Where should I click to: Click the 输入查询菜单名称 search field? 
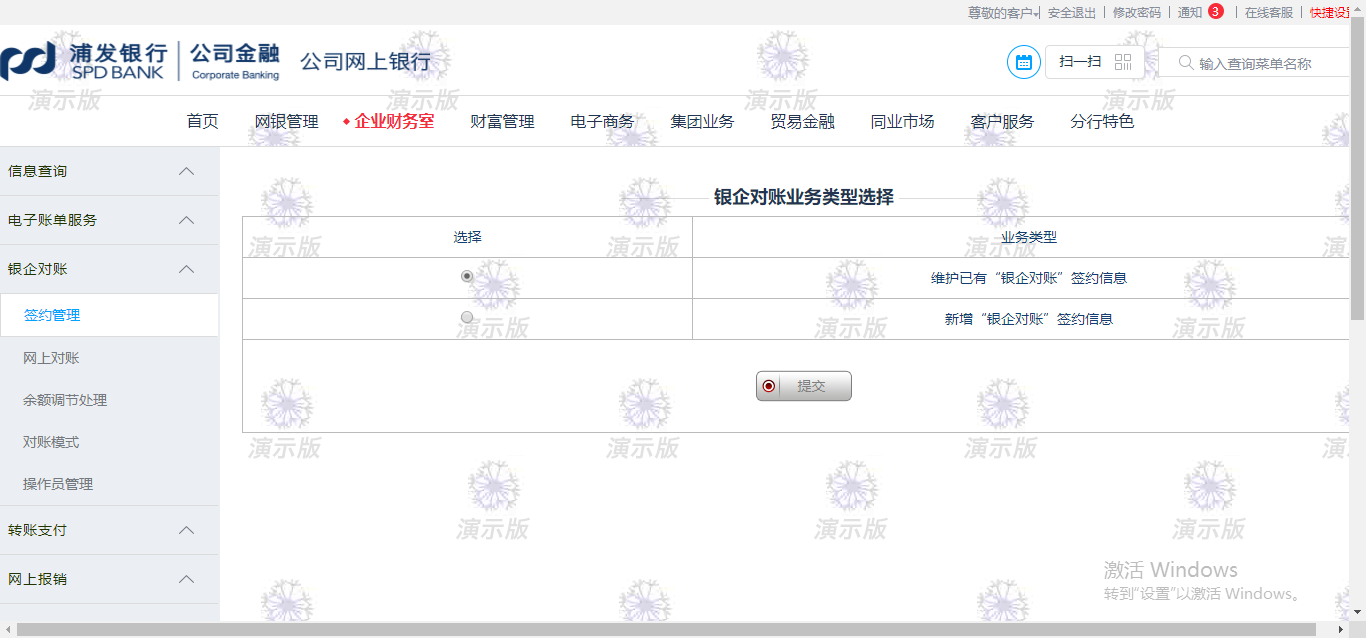point(1254,63)
